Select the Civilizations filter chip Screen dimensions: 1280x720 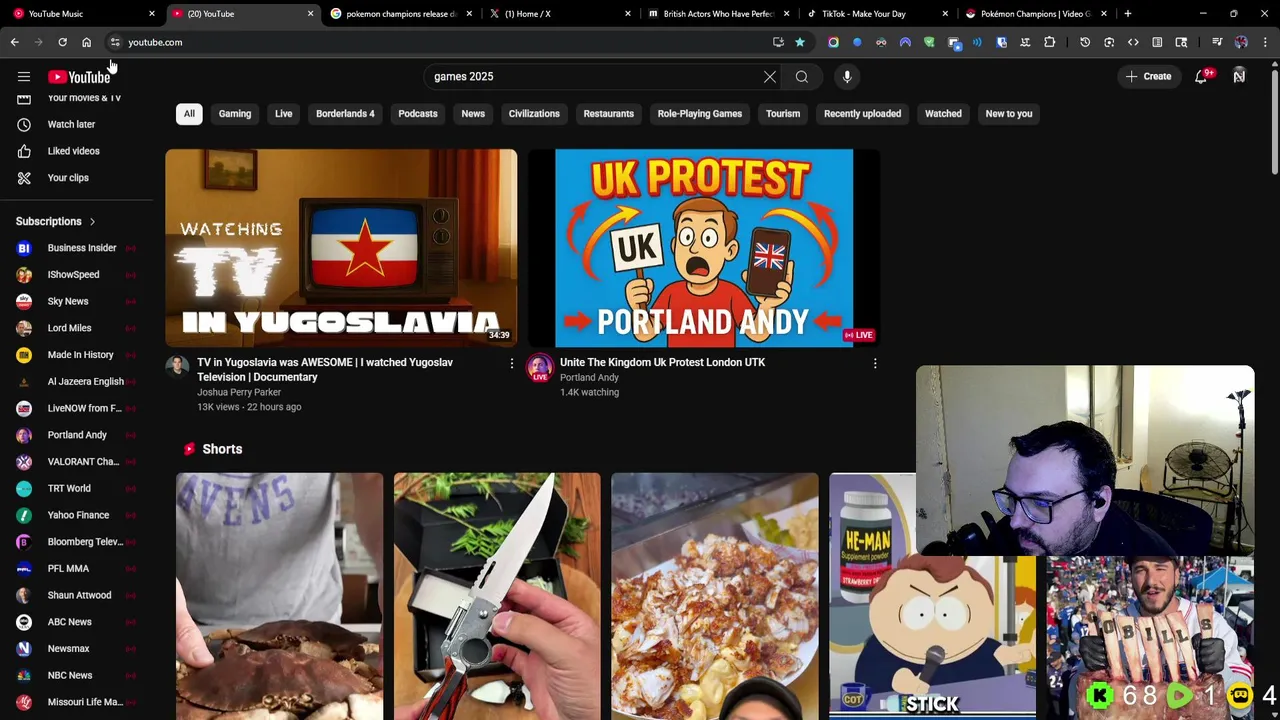534,114
